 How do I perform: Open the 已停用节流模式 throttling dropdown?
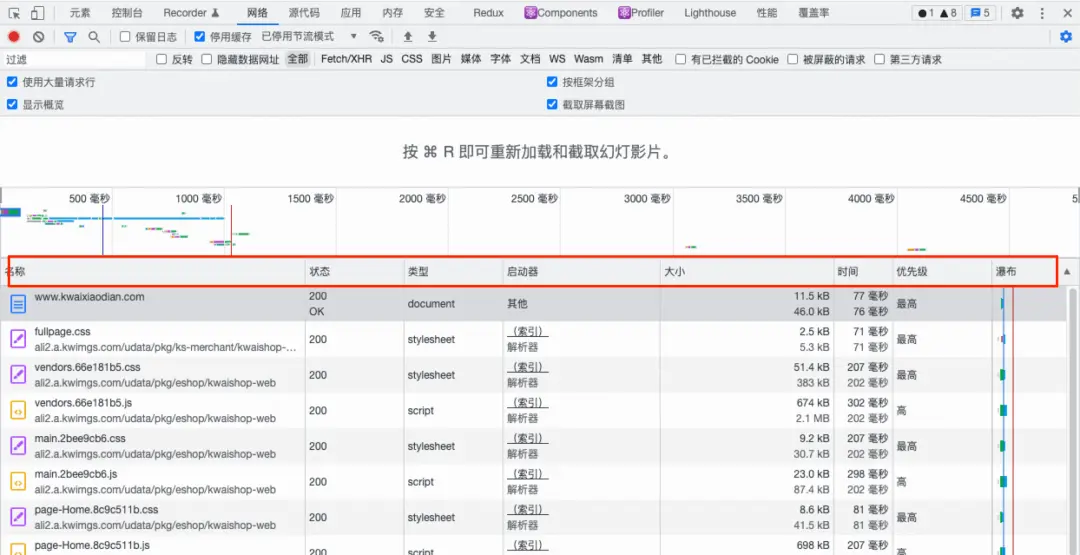tap(309, 37)
